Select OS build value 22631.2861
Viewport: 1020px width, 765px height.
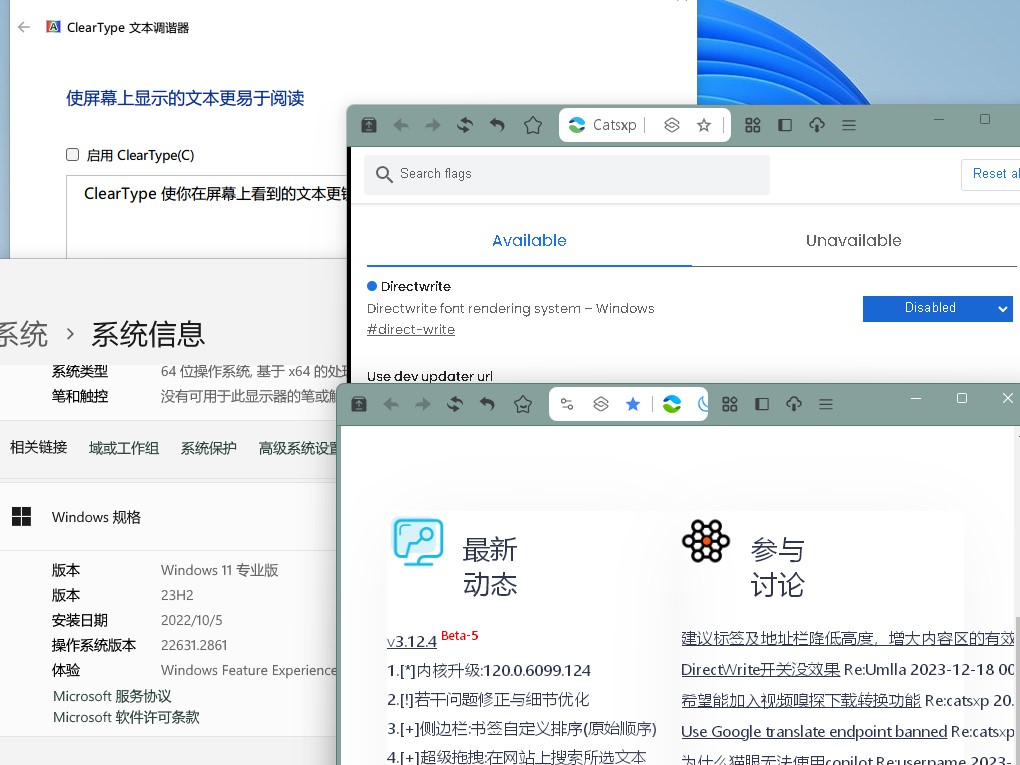(194, 645)
